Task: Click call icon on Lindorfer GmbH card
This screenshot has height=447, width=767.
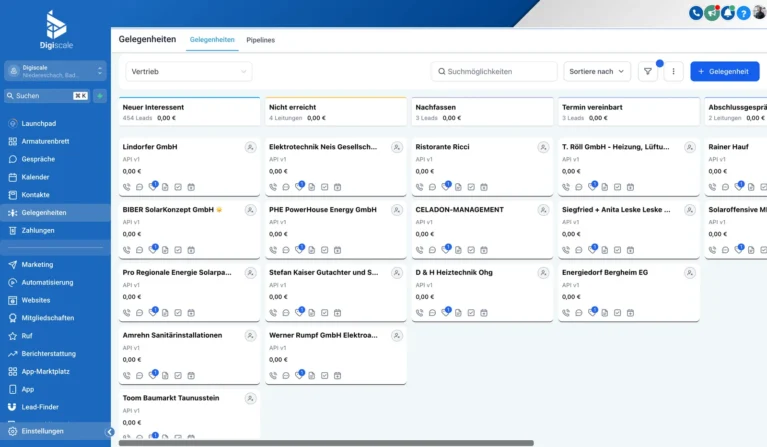Action: pos(127,187)
